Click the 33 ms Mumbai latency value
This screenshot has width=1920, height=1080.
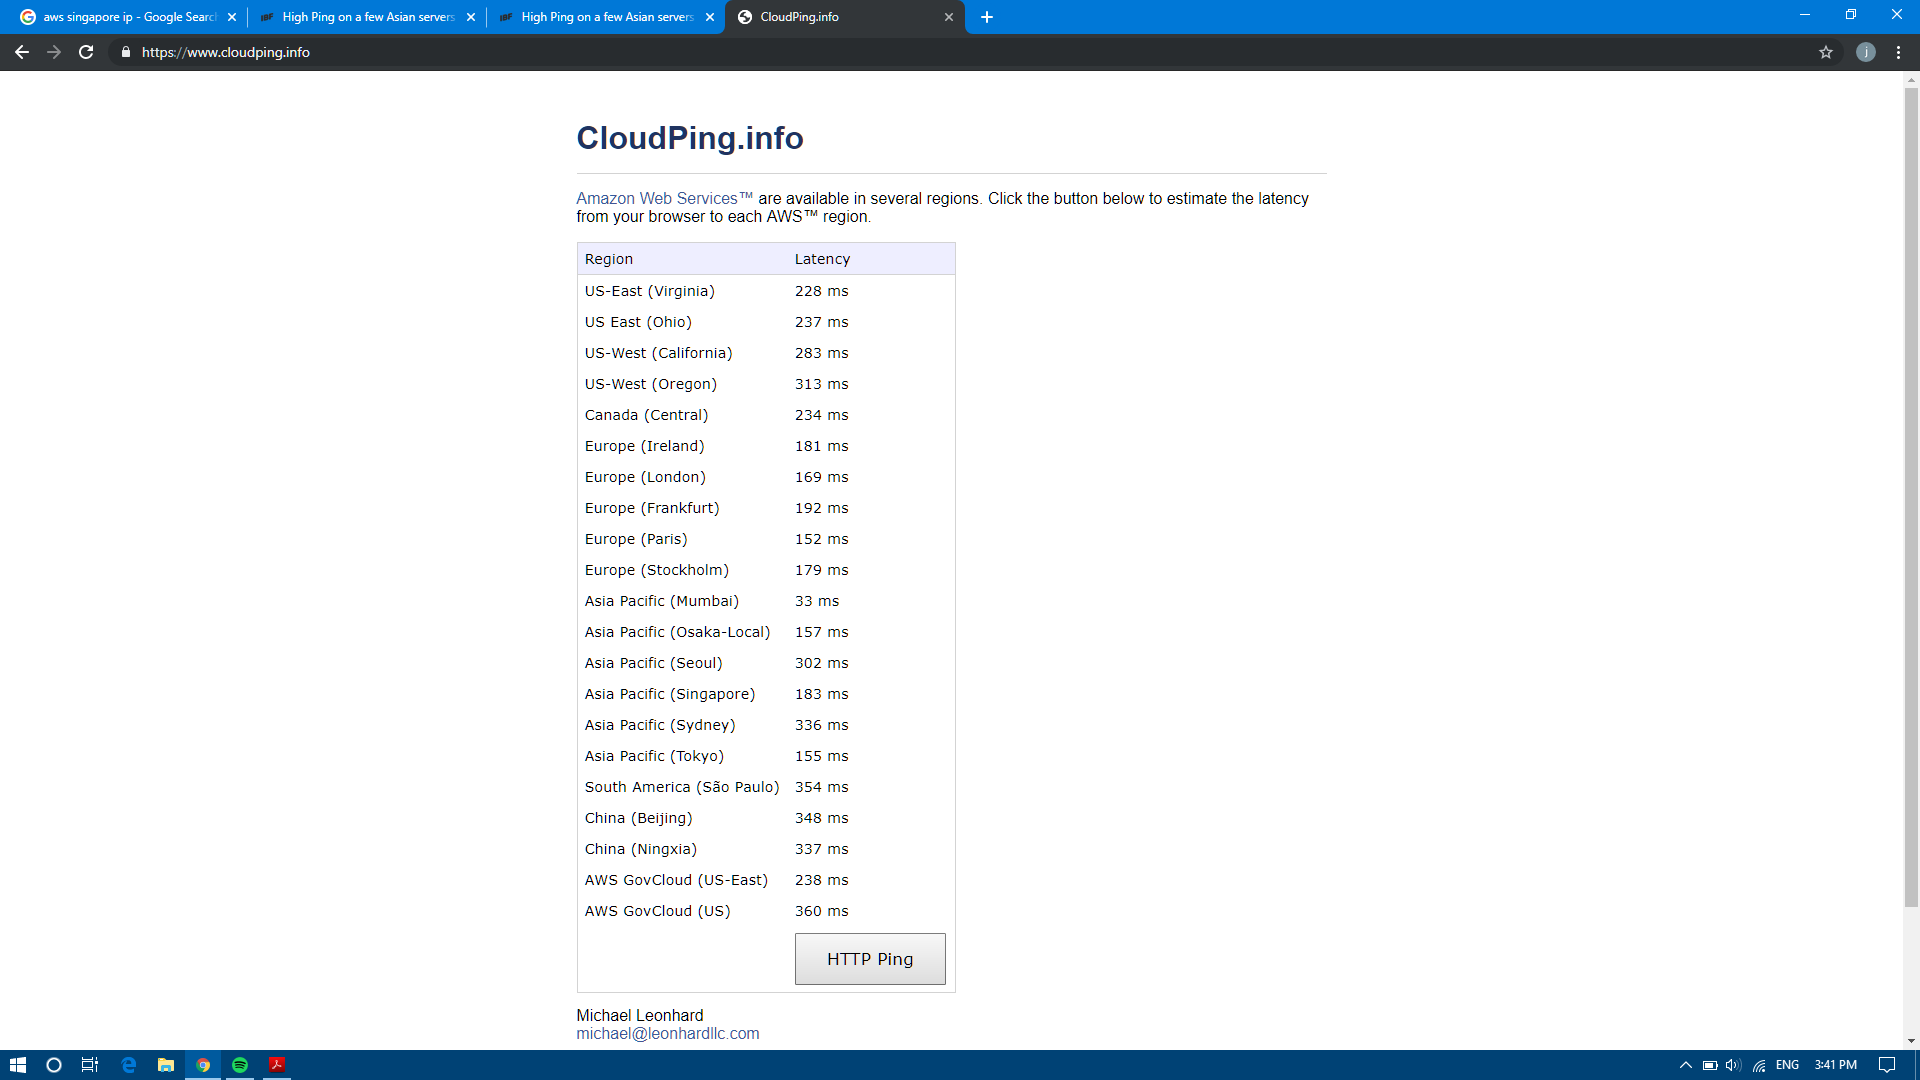(x=817, y=601)
